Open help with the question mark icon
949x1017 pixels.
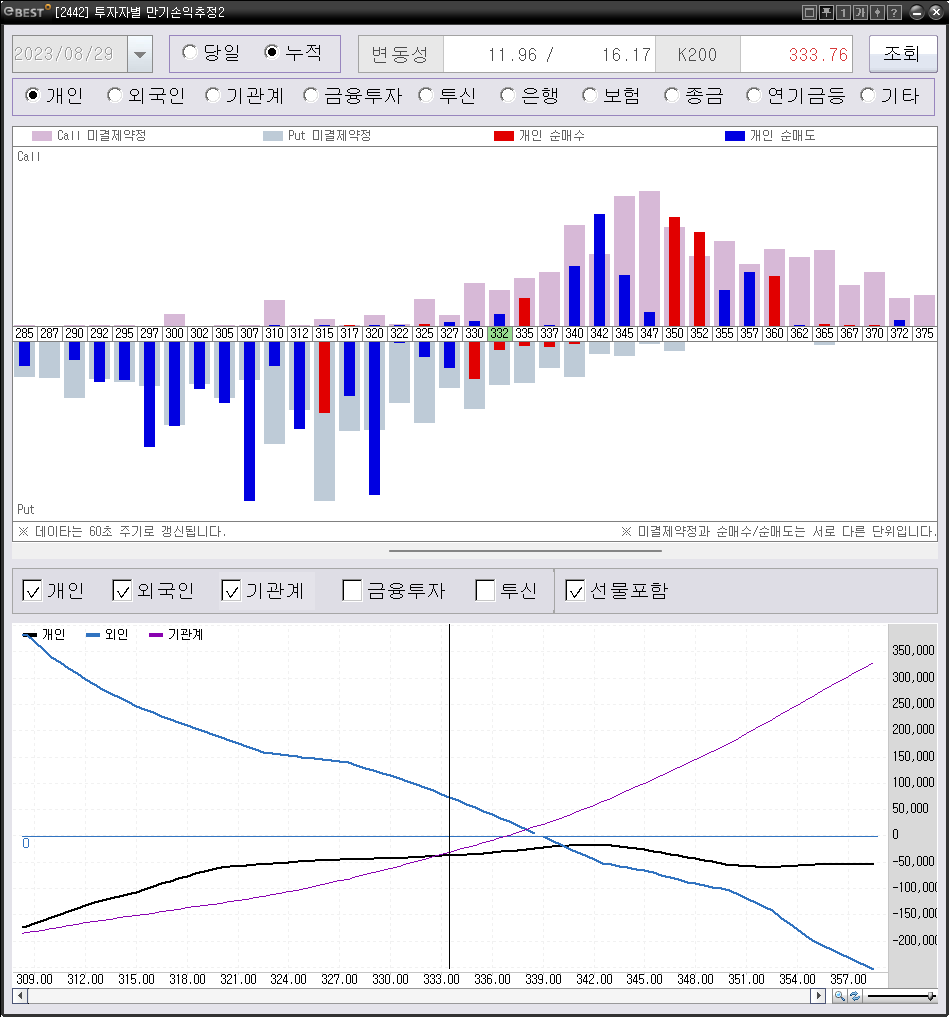point(894,12)
